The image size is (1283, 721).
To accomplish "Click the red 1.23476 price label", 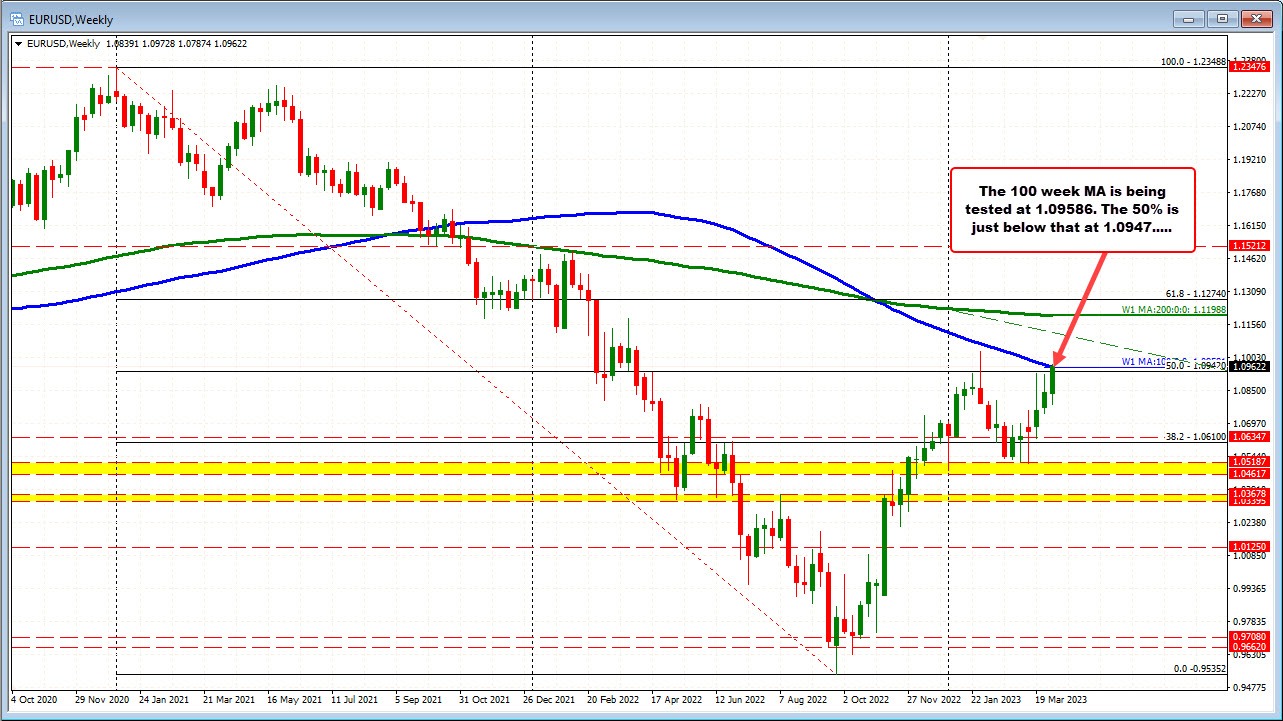I will point(1249,66).
